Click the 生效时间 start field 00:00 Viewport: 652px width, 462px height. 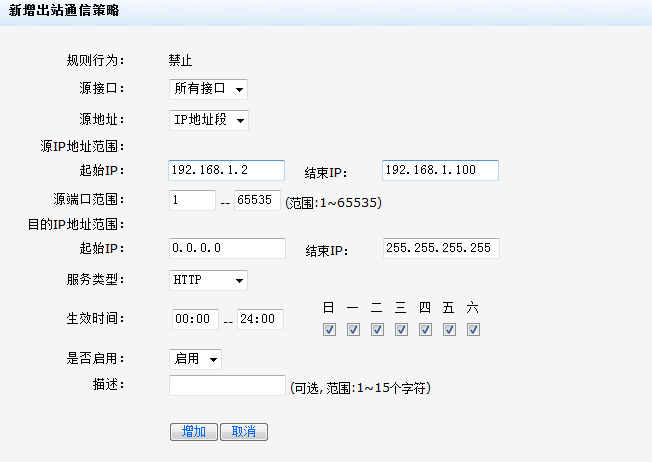pyautogui.click(x=195, y=319)
